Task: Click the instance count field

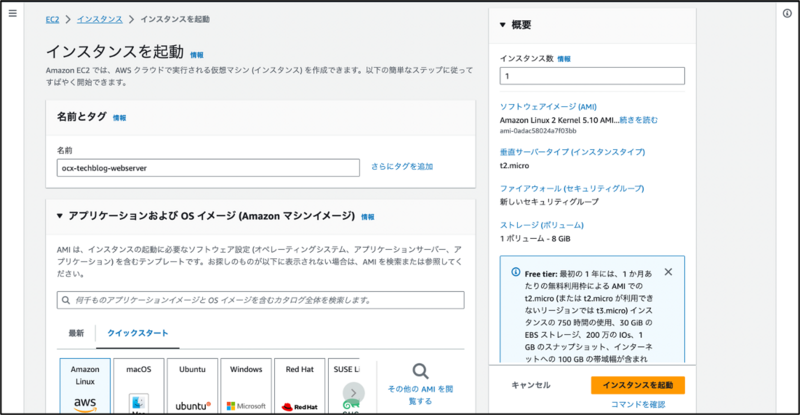Action: 592,76
